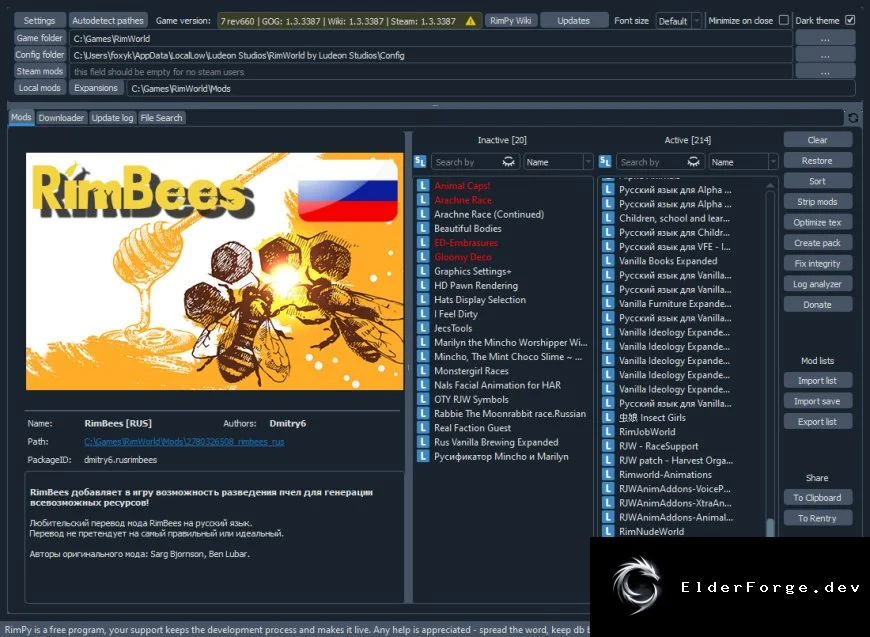Click Optimize tex button

[x=817, y=222]
